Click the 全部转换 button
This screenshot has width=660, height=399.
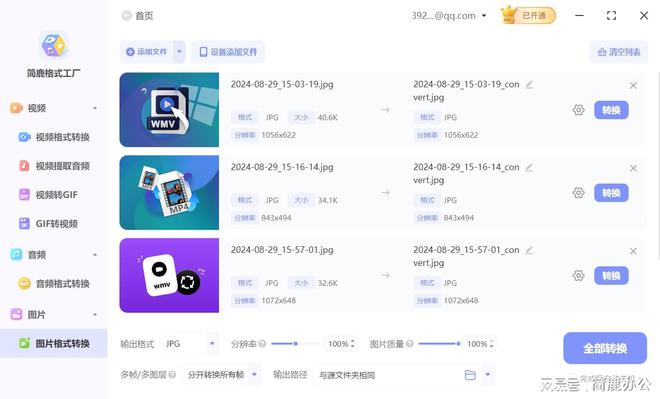605,348
